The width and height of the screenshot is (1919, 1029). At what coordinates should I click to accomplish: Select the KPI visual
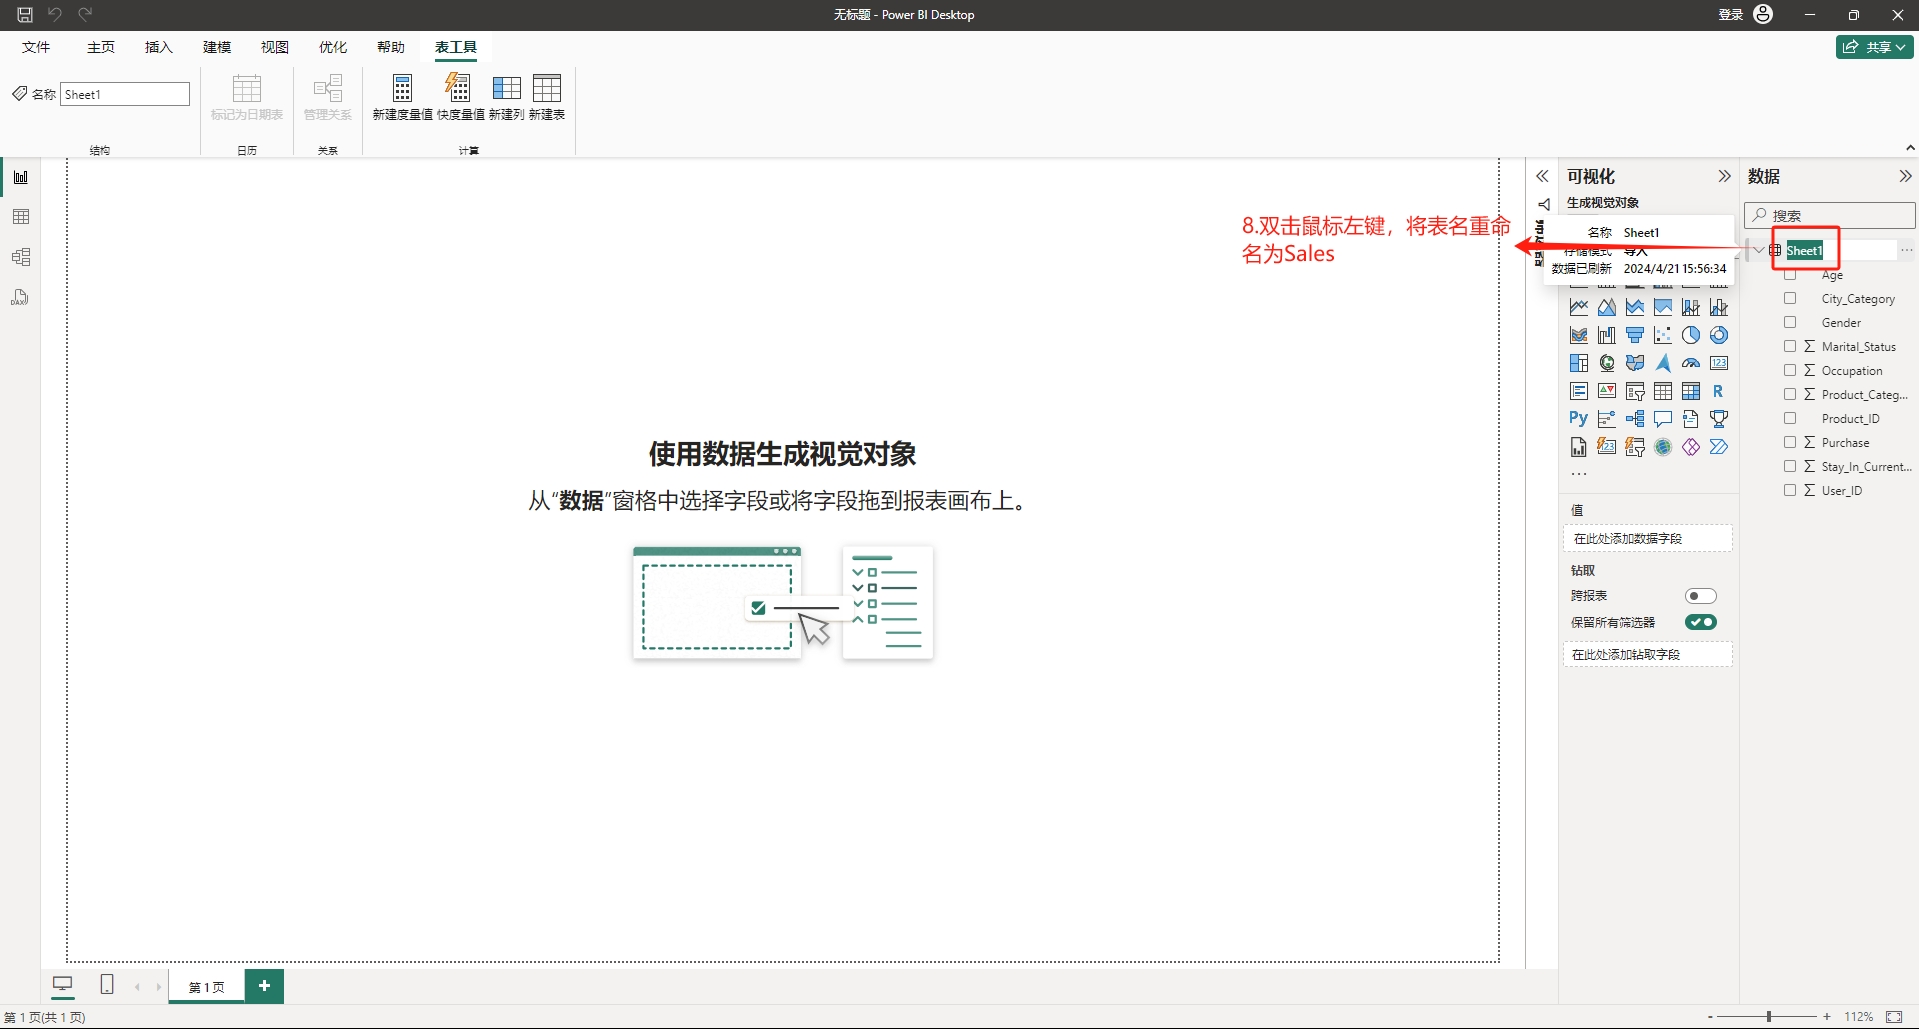pos(1607,391)
